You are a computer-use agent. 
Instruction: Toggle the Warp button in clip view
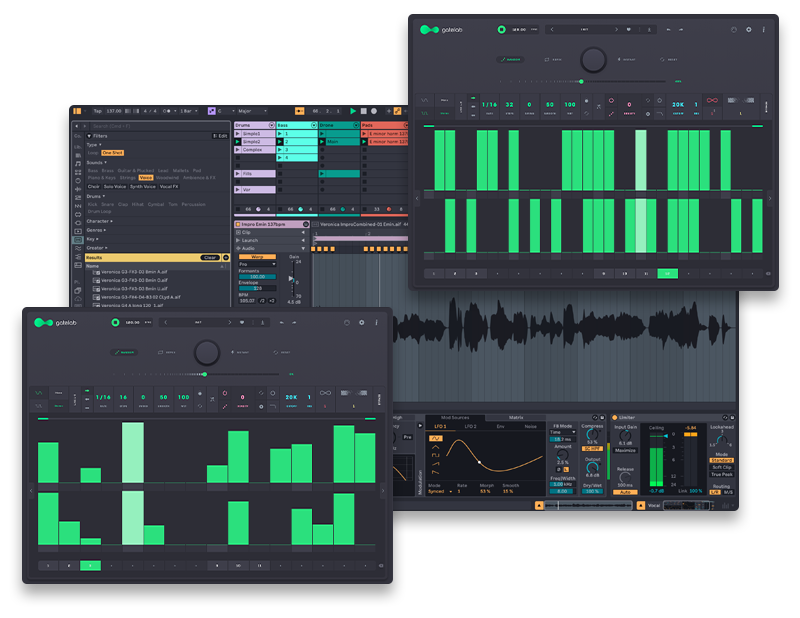[x=256, y=257]
